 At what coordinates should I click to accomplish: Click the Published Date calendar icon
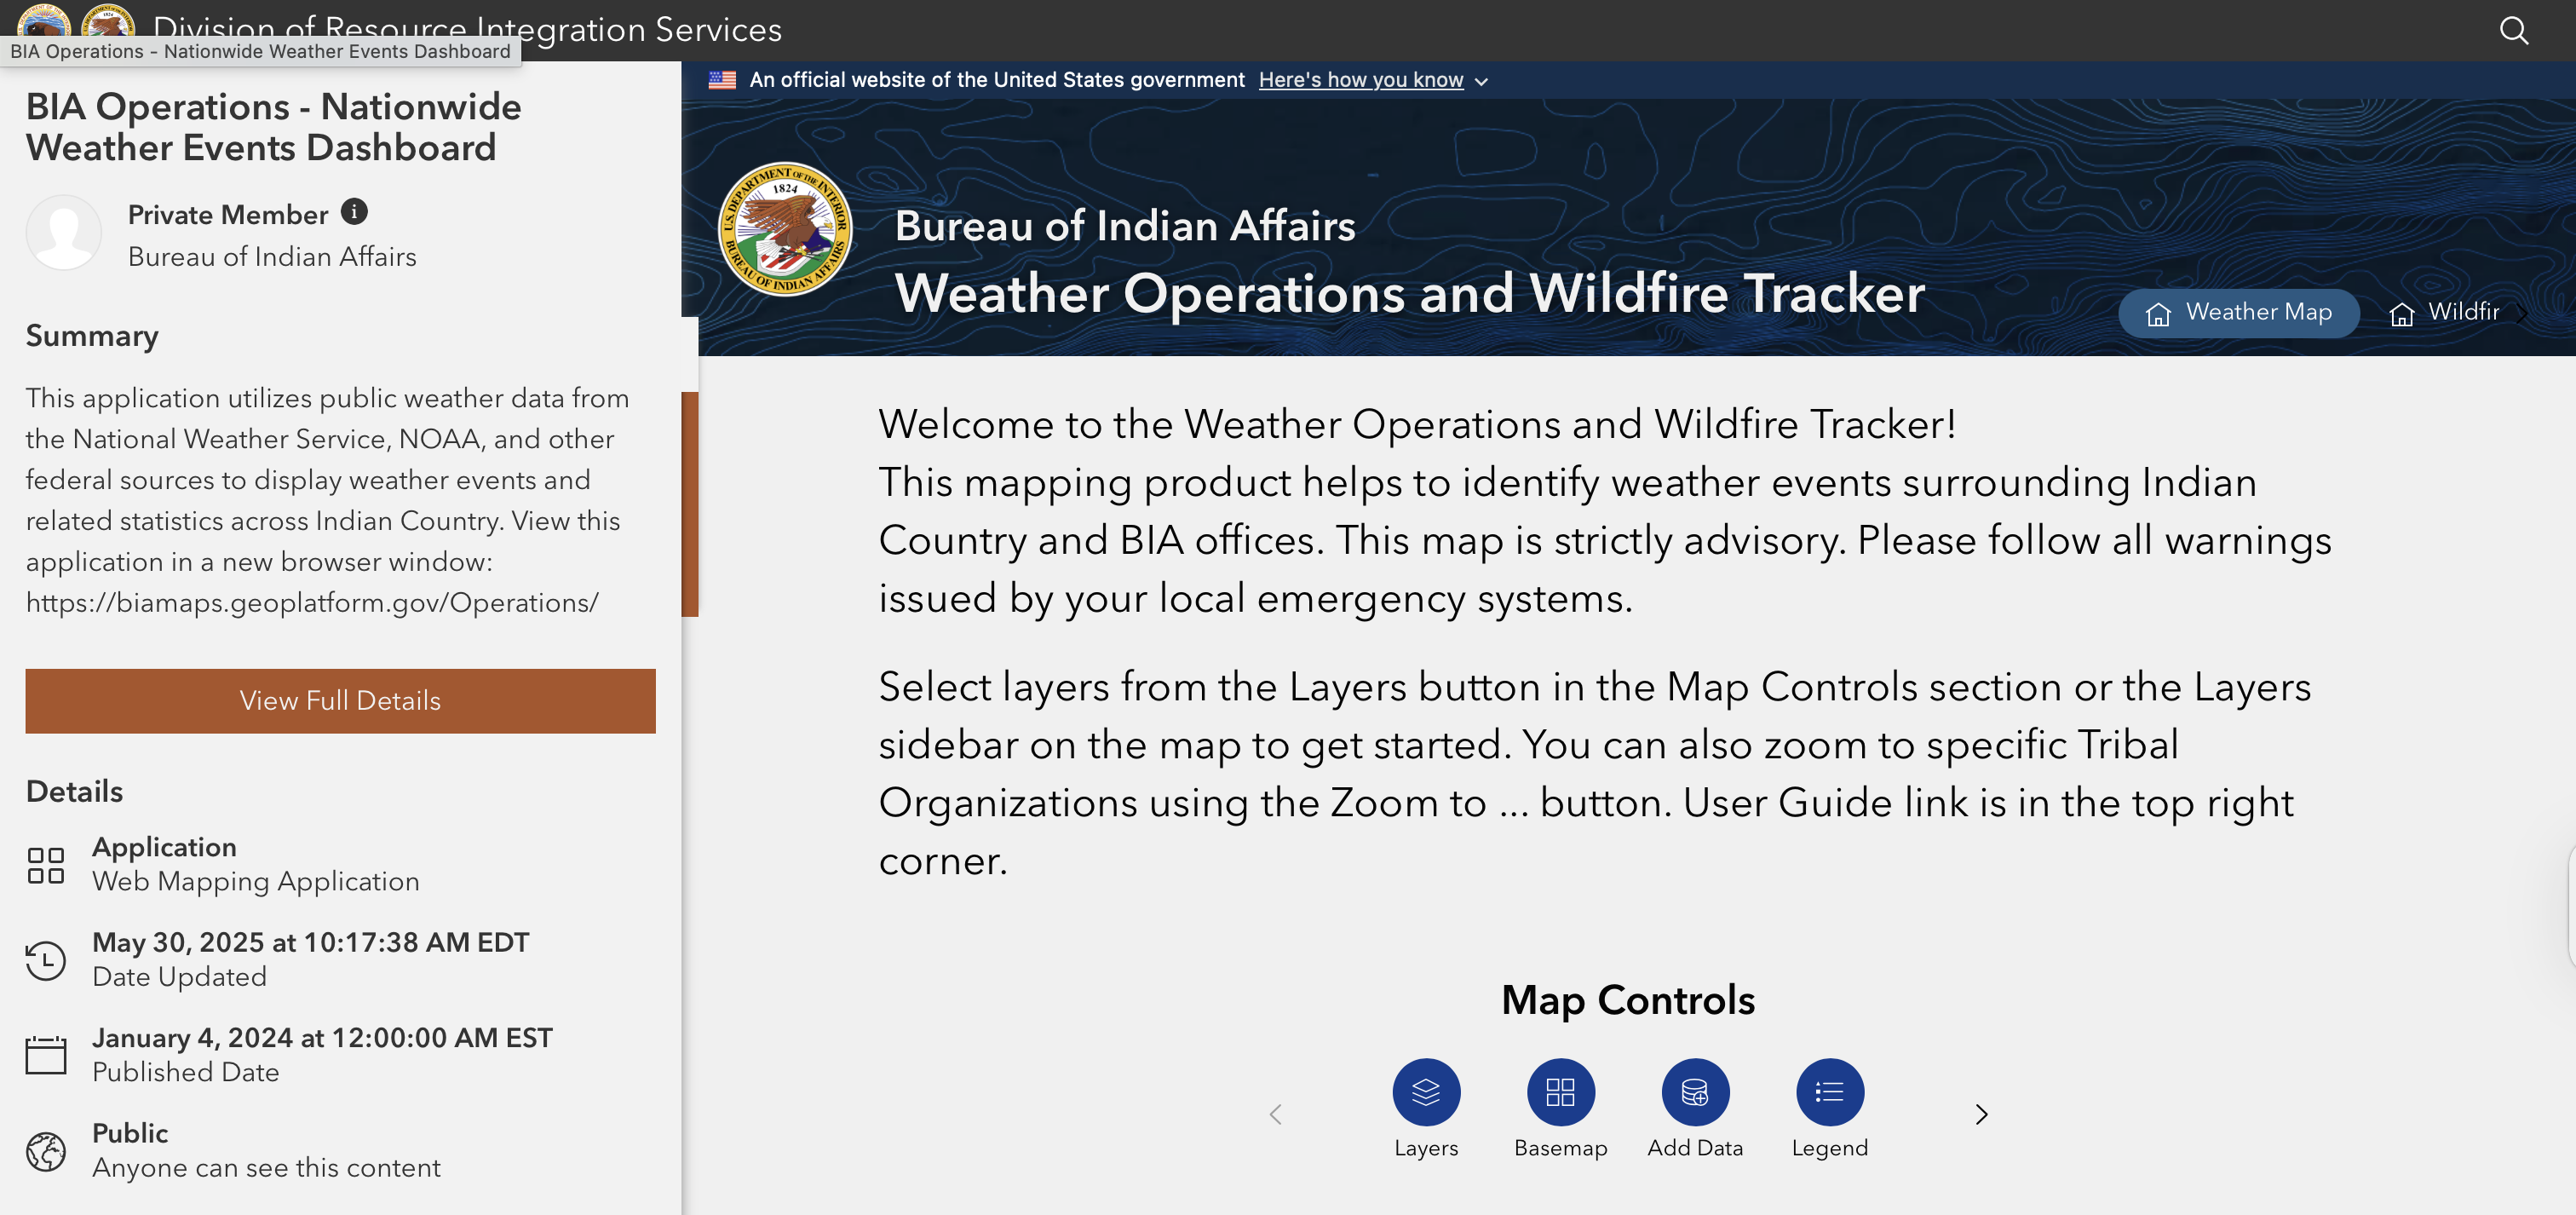(46, 1055)
